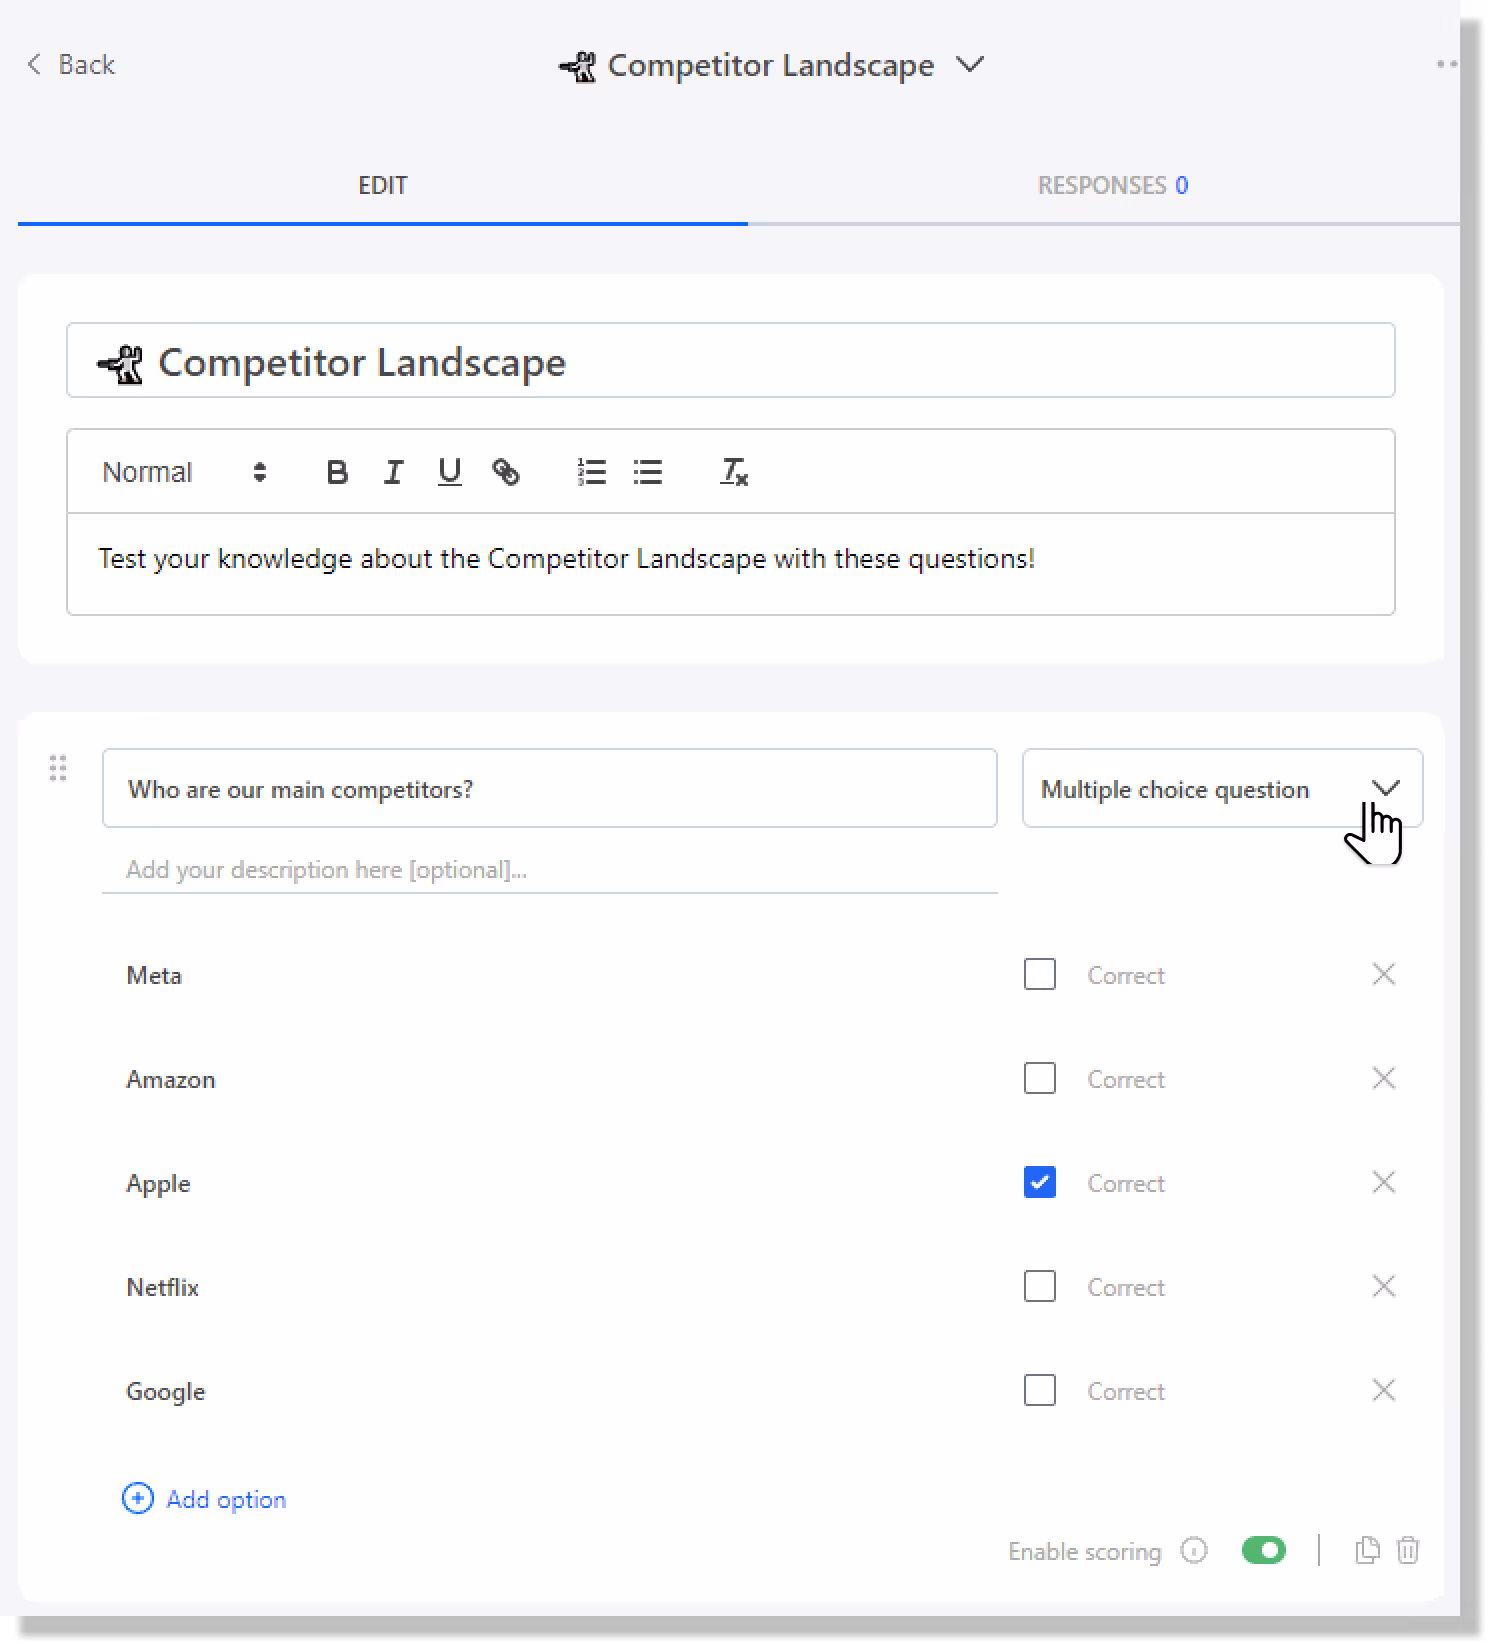The image size is (1488, 1644).
Task: Click Add option
Action: pos(204,1499)
